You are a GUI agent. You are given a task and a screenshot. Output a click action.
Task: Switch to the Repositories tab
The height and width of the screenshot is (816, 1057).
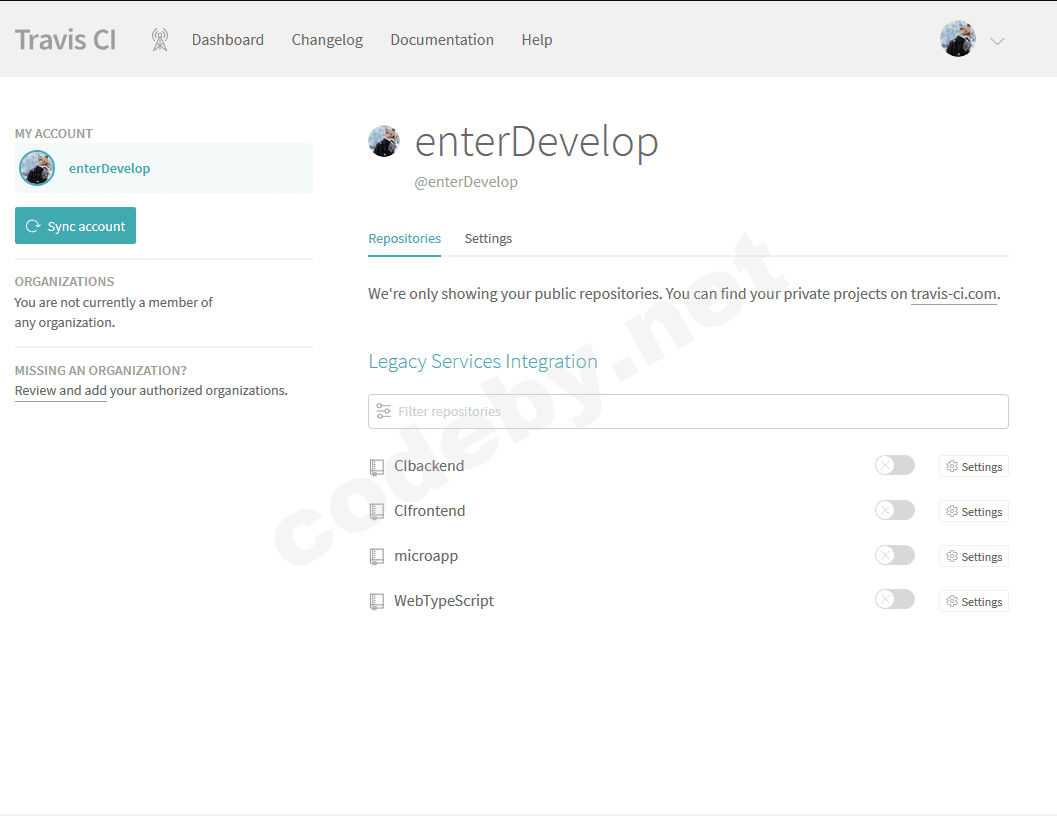404,239
